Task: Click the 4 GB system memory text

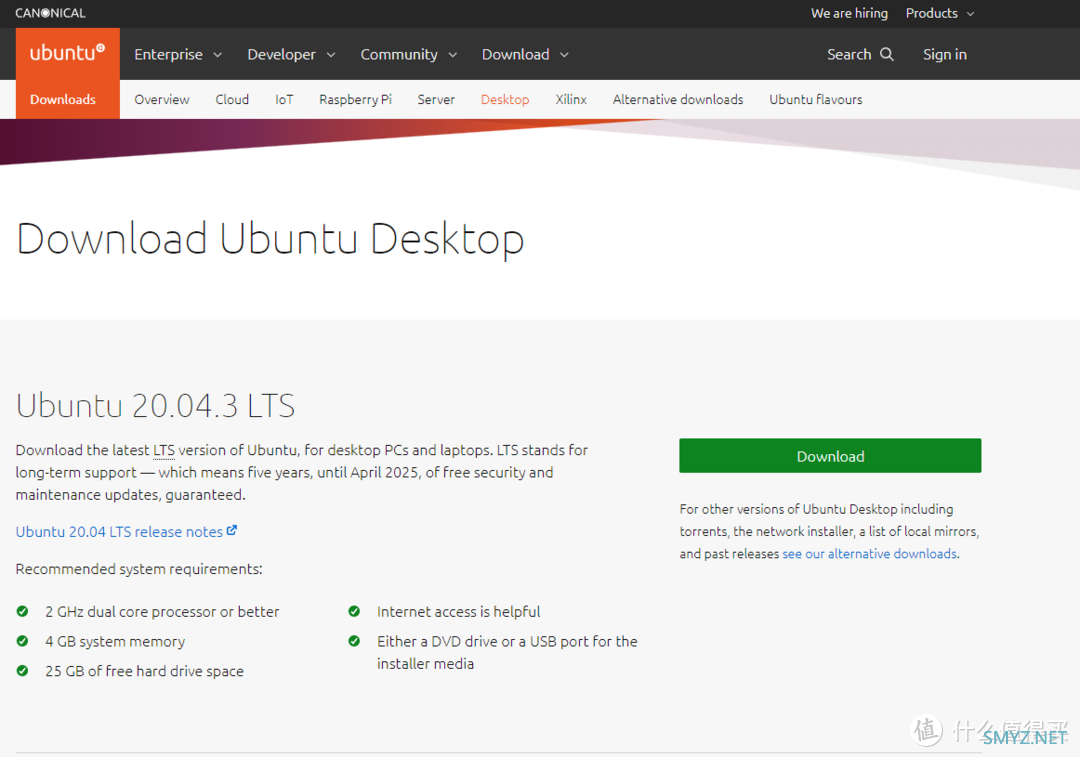Action: point(115,641)
